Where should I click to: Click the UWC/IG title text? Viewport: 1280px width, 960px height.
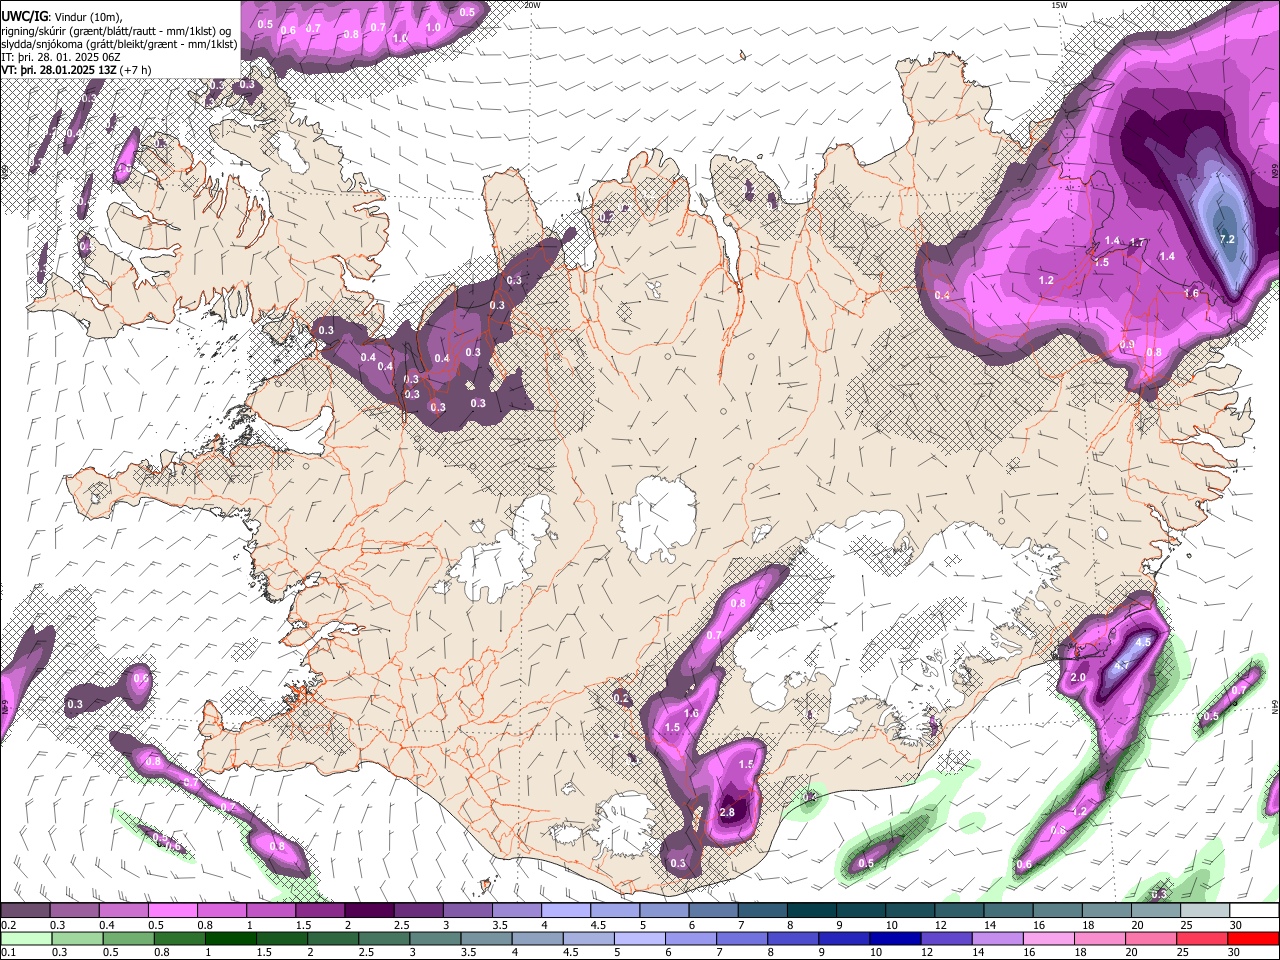point(25,16)
